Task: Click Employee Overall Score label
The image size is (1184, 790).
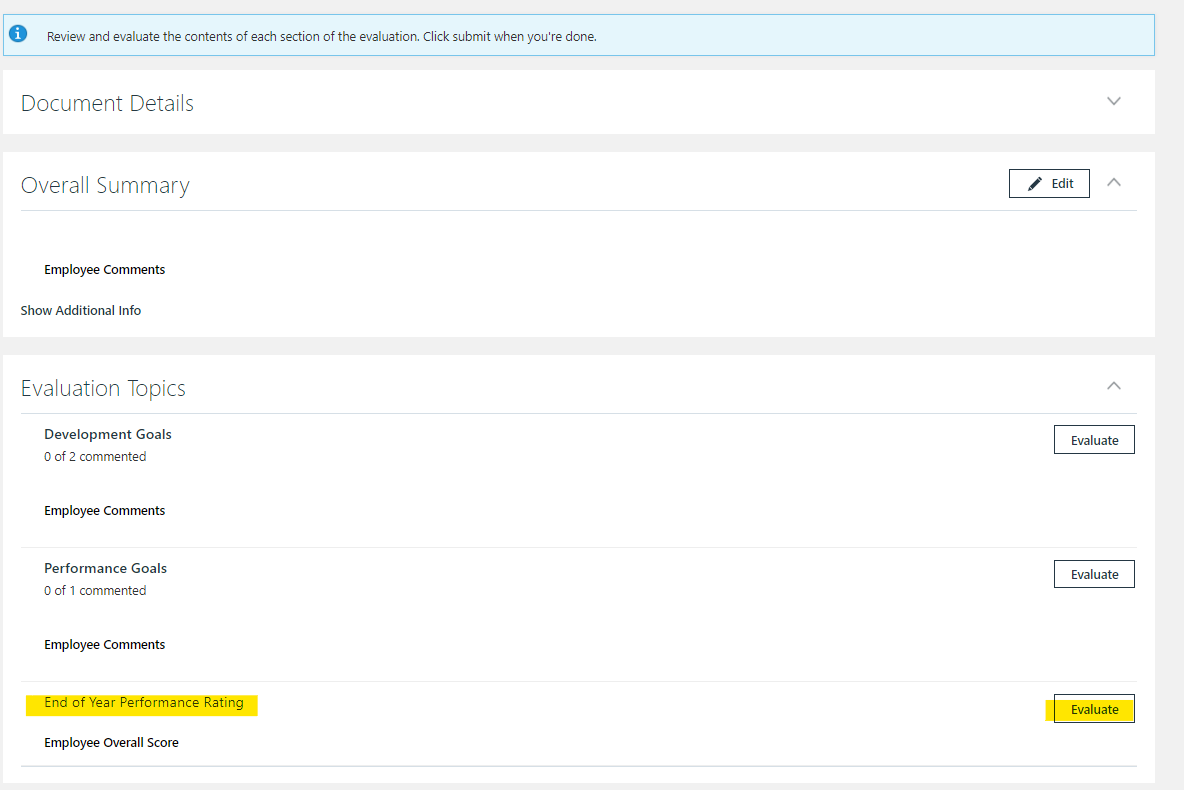Action: (x=111, y=742)
